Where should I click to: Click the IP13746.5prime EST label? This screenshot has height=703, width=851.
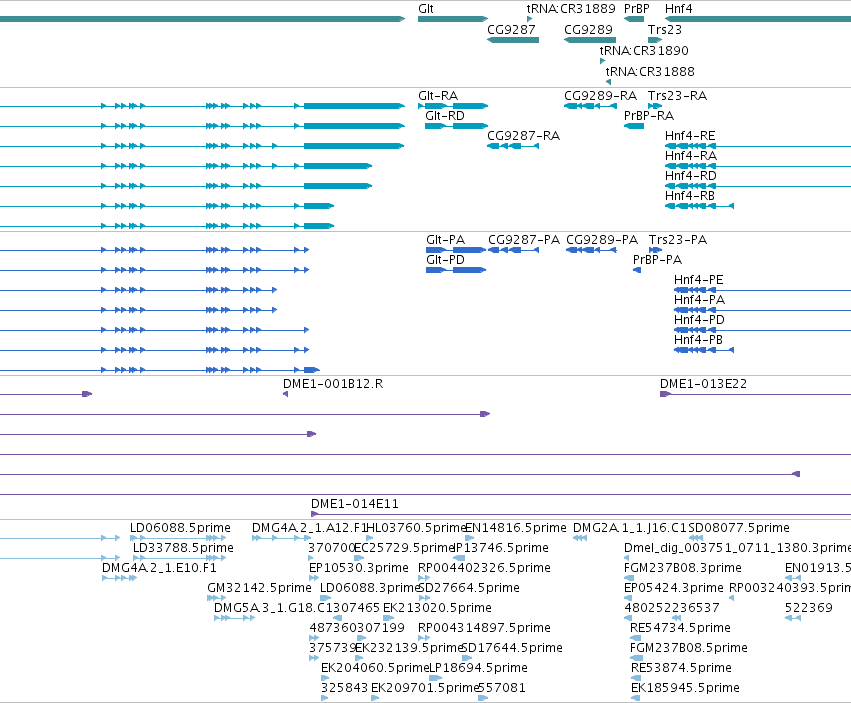[x=500, y=548]
